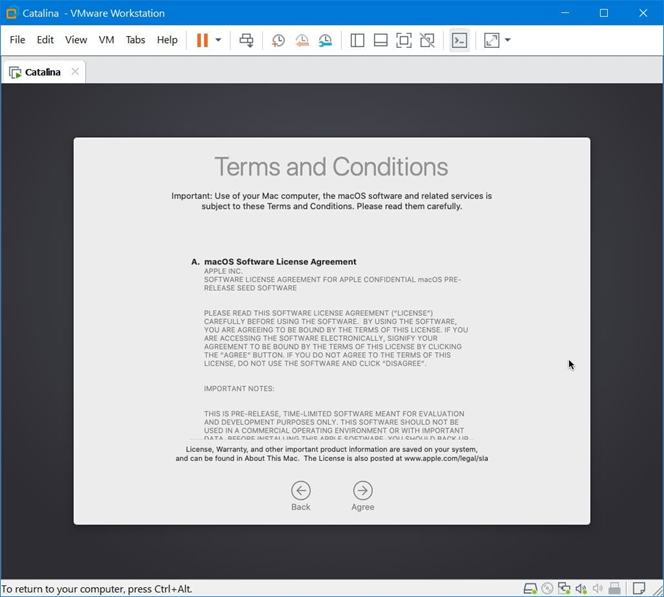
Task: Click the IMPORTANT NOTES: text line
Action: tap(239, 389)
